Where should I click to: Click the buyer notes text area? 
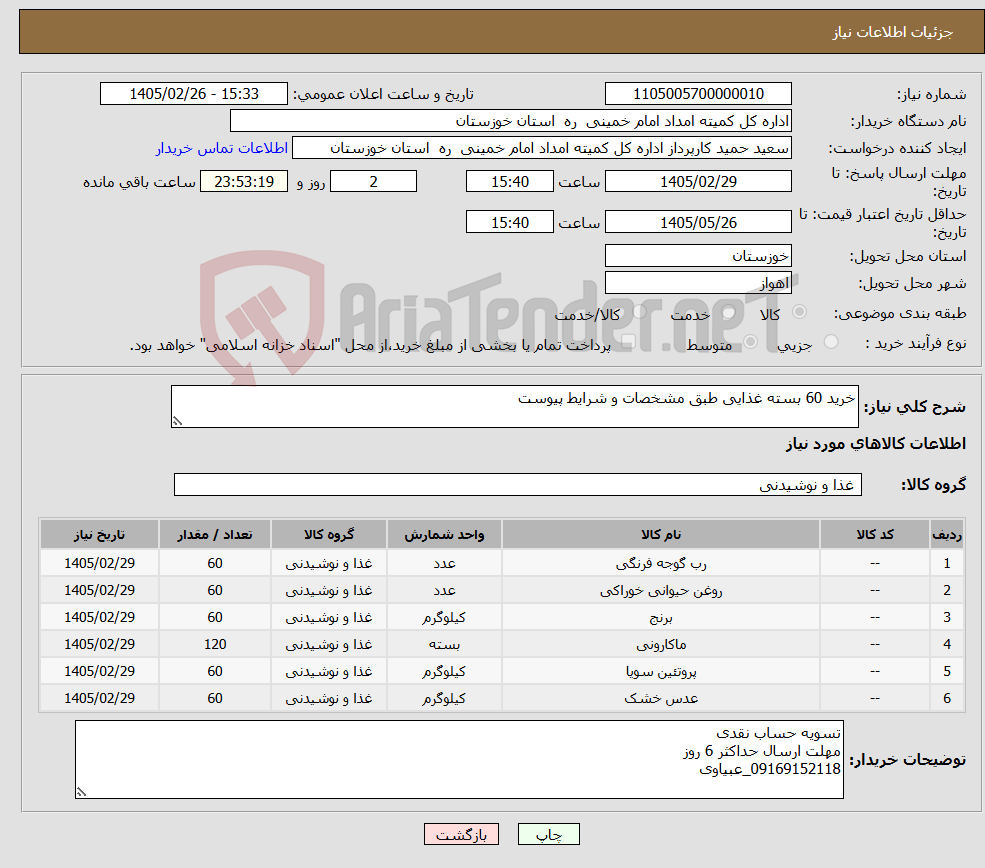click(459, 759)
